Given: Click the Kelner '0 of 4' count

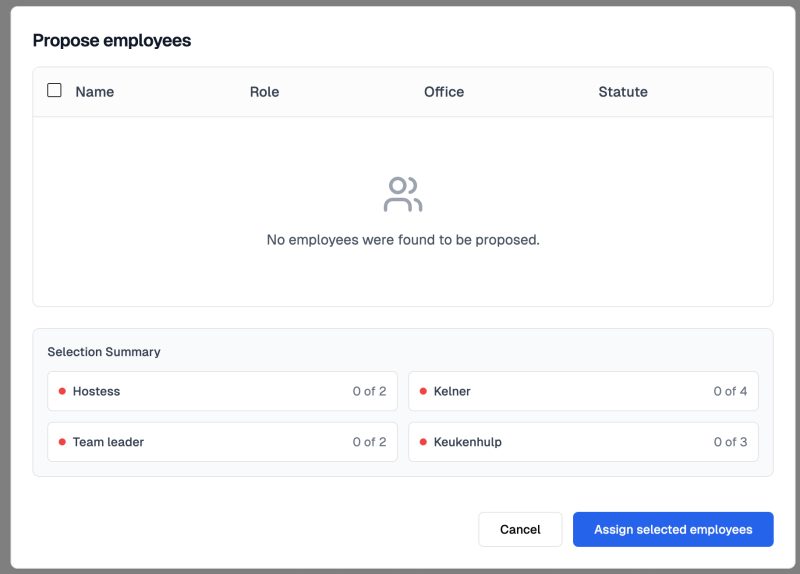Looking at the screenshot, I should [730, 391].
